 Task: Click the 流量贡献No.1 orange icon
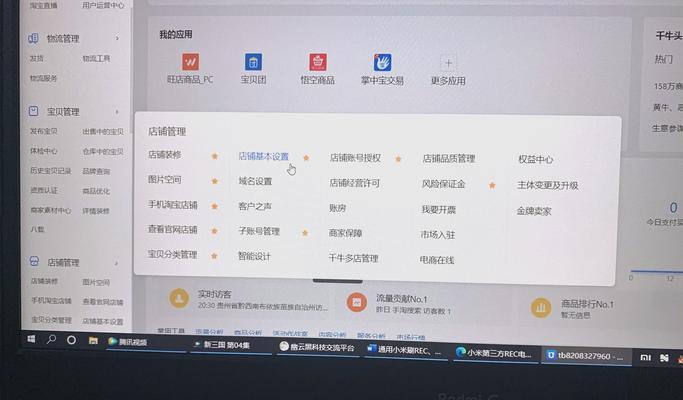pos(356,302)
